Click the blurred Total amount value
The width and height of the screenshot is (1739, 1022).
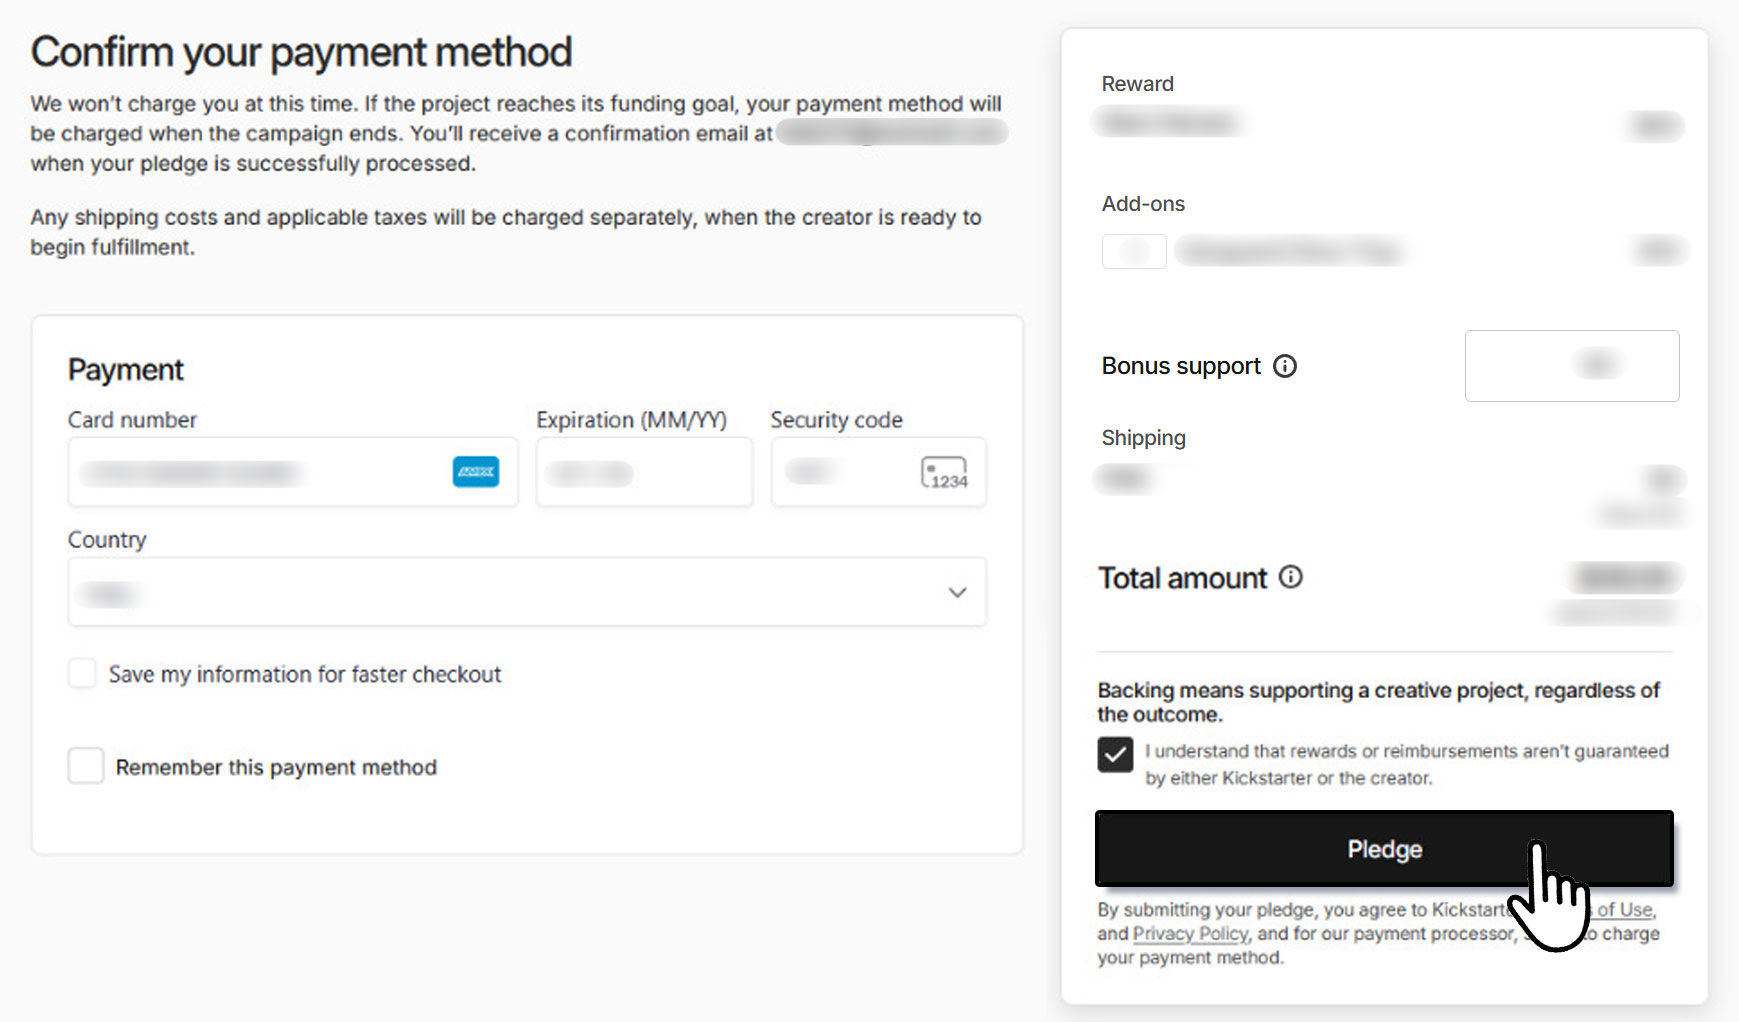tap(1625, 577)
